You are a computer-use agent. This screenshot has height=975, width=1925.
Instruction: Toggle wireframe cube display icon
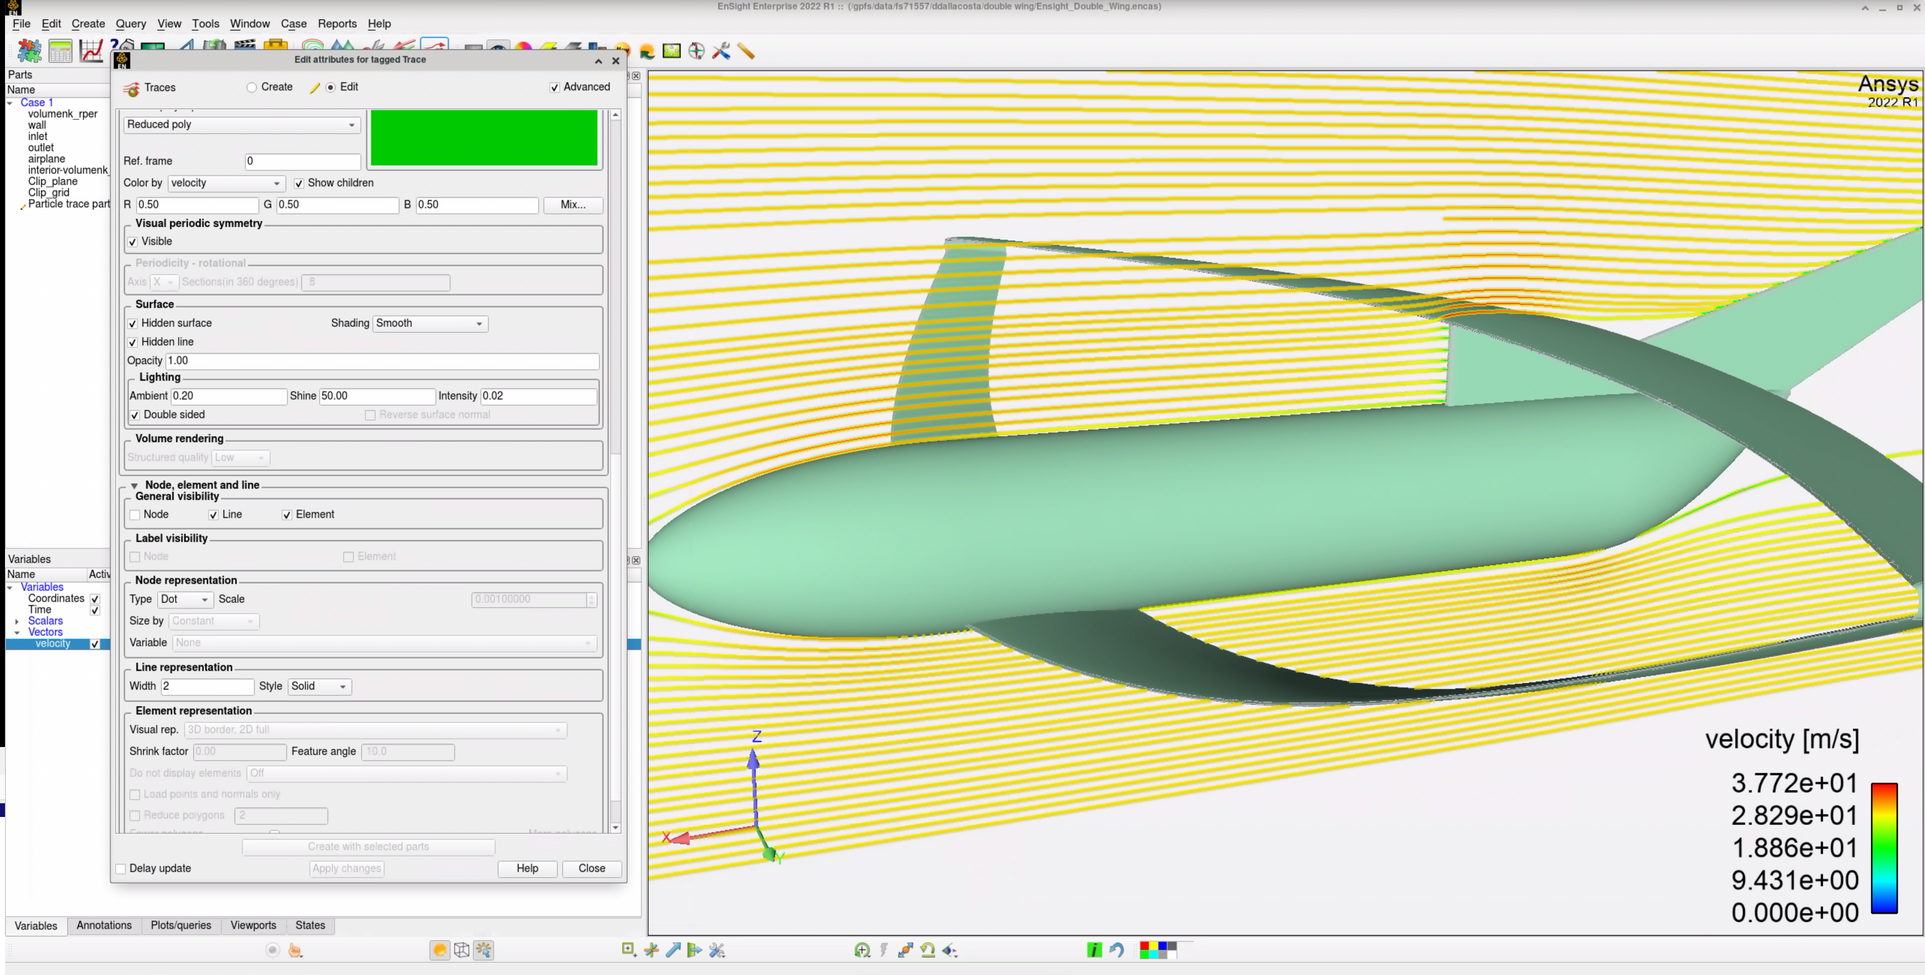point(462,950)
